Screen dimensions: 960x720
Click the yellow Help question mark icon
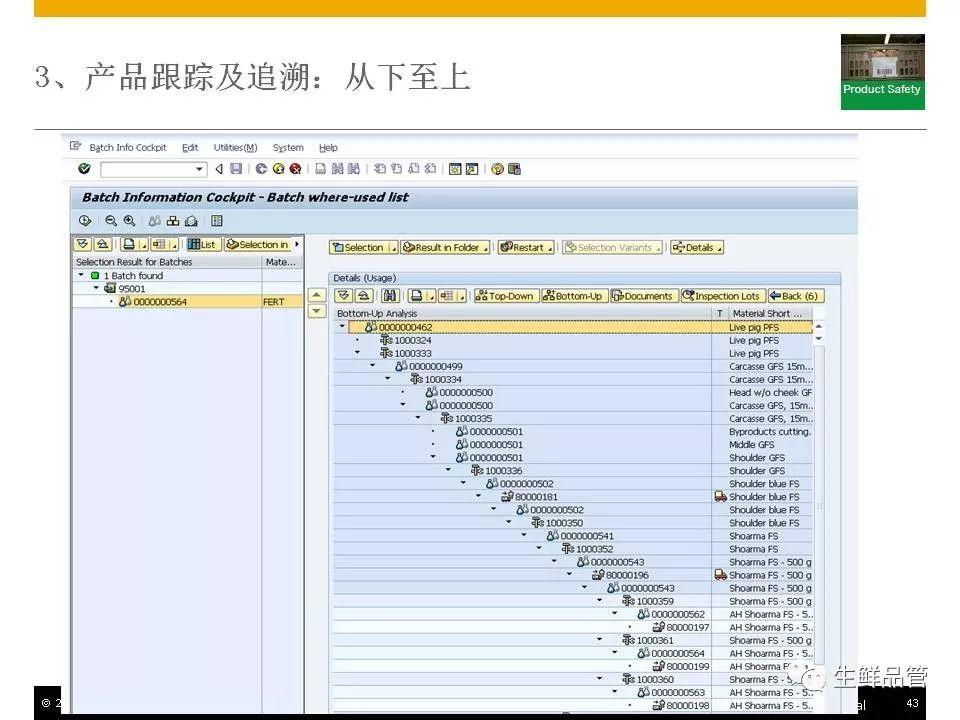tap(497, 169)
